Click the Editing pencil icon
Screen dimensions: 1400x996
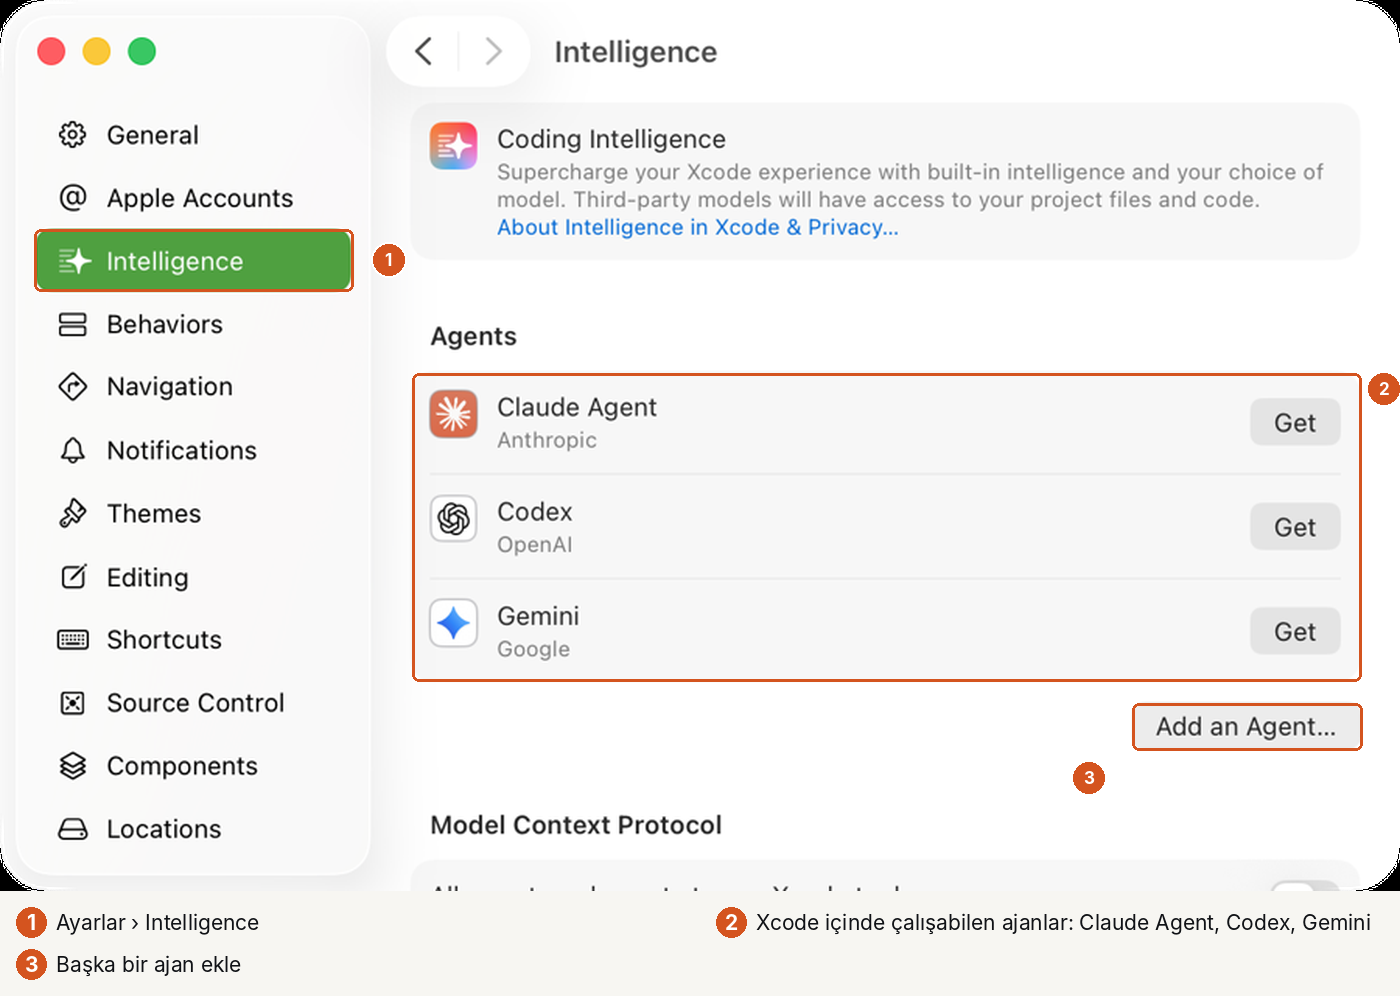73,577
